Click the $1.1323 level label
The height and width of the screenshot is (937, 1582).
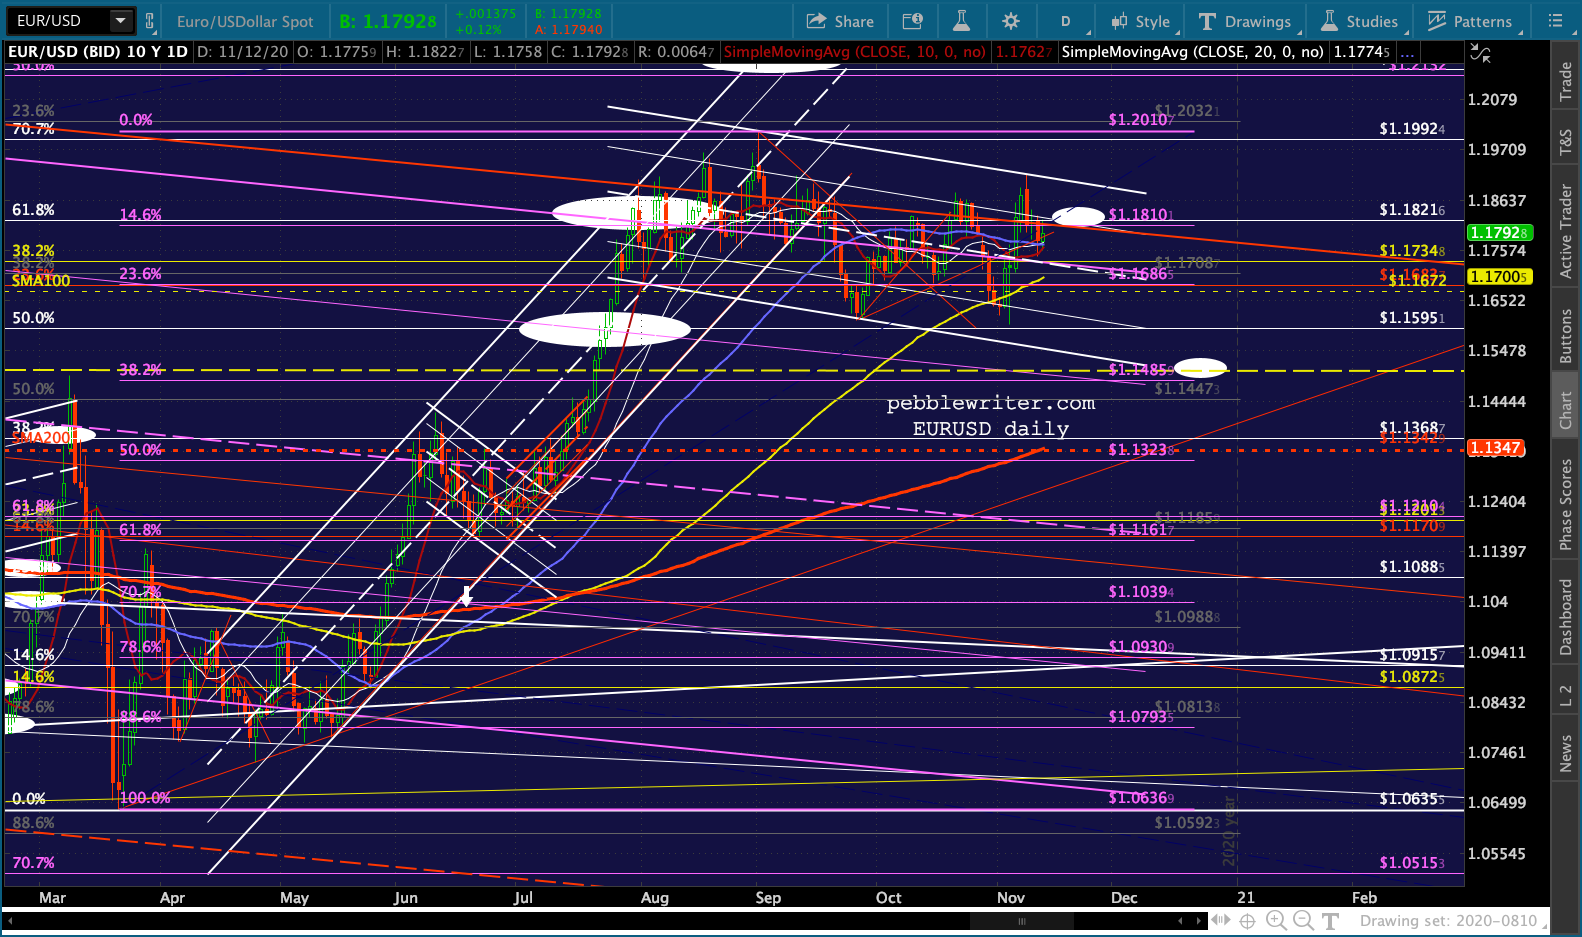pyautogui.click(x=1141, y=450)
